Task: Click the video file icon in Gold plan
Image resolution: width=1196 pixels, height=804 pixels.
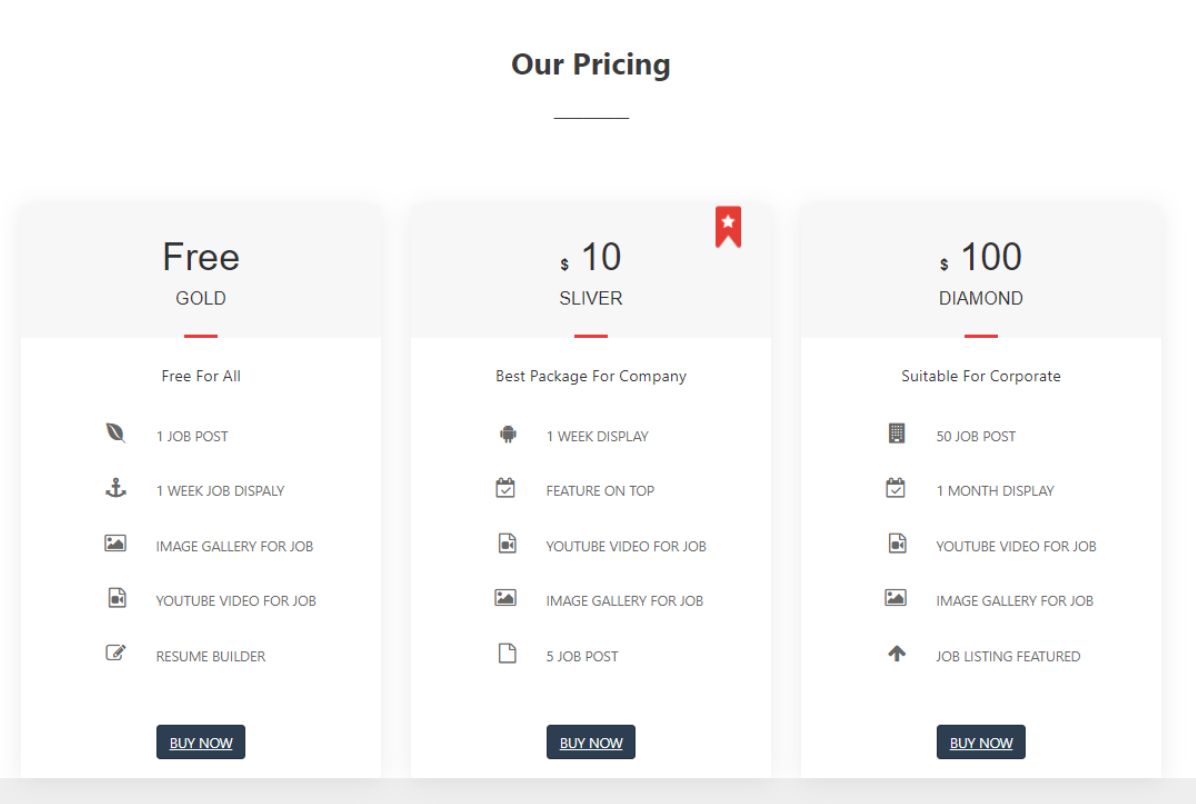Action: coord(117,597)
